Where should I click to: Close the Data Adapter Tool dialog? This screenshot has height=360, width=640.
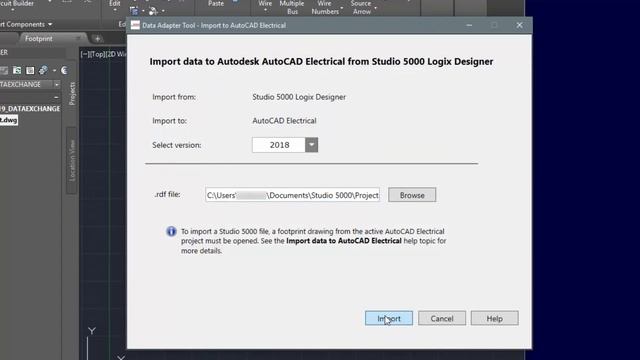519,25
